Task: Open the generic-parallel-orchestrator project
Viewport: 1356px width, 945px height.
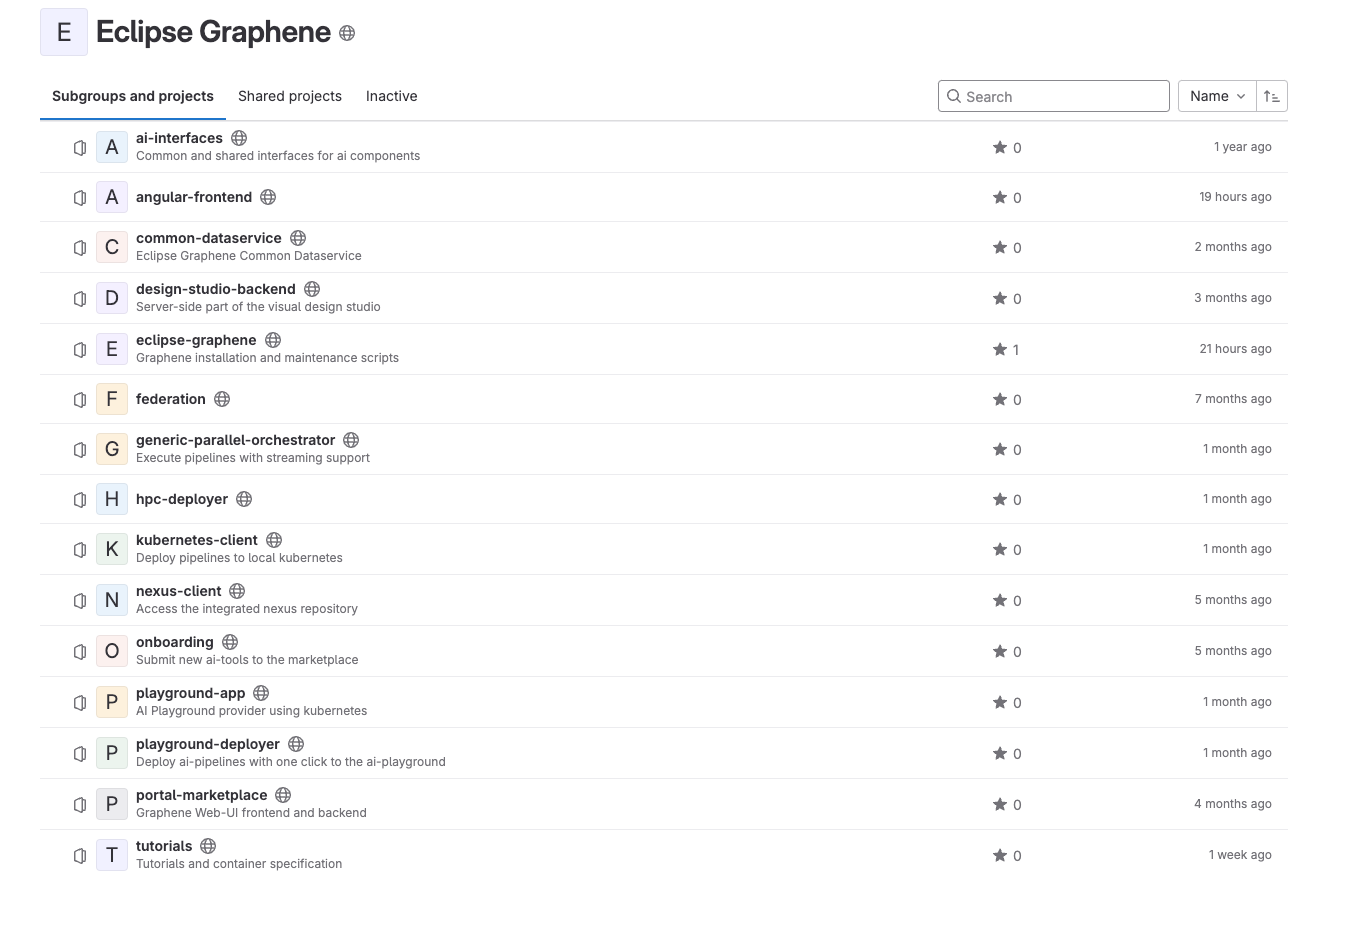Action: (235, 440)
